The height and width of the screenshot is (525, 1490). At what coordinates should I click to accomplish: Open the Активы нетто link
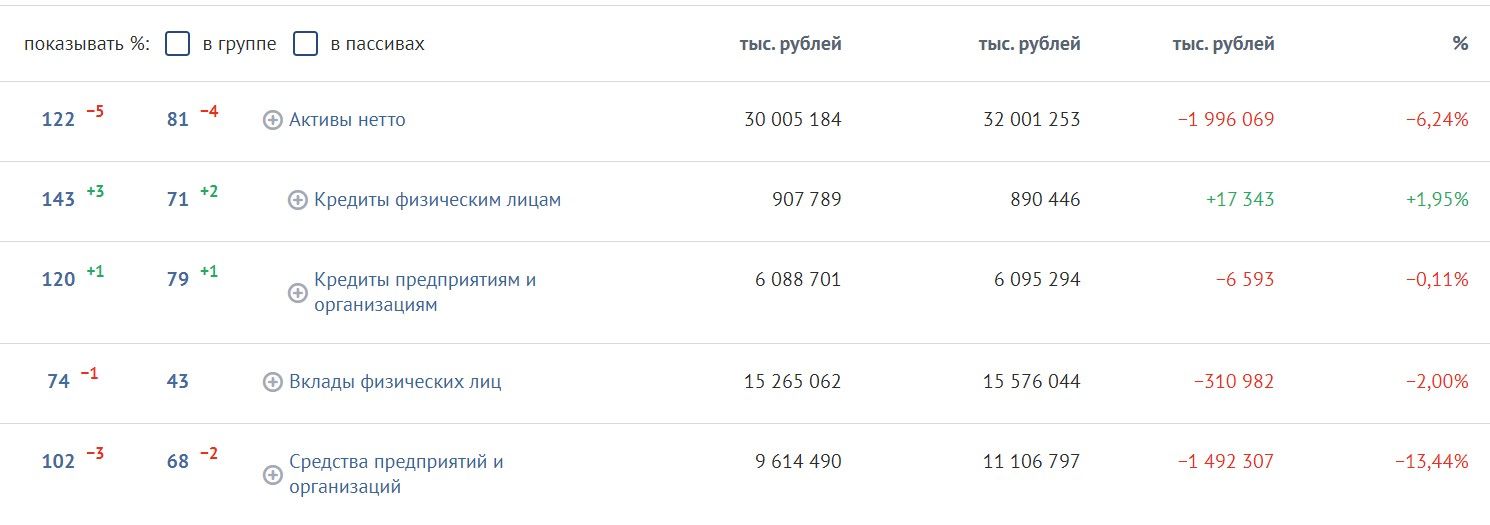tap(347, 120)
